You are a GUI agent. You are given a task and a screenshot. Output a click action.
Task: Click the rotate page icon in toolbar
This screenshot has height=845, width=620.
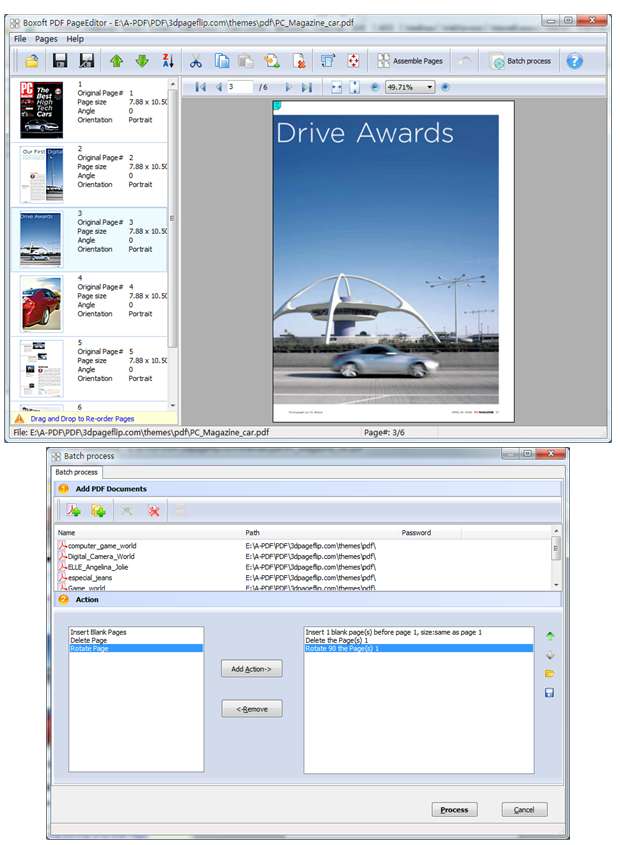[327, 61]
